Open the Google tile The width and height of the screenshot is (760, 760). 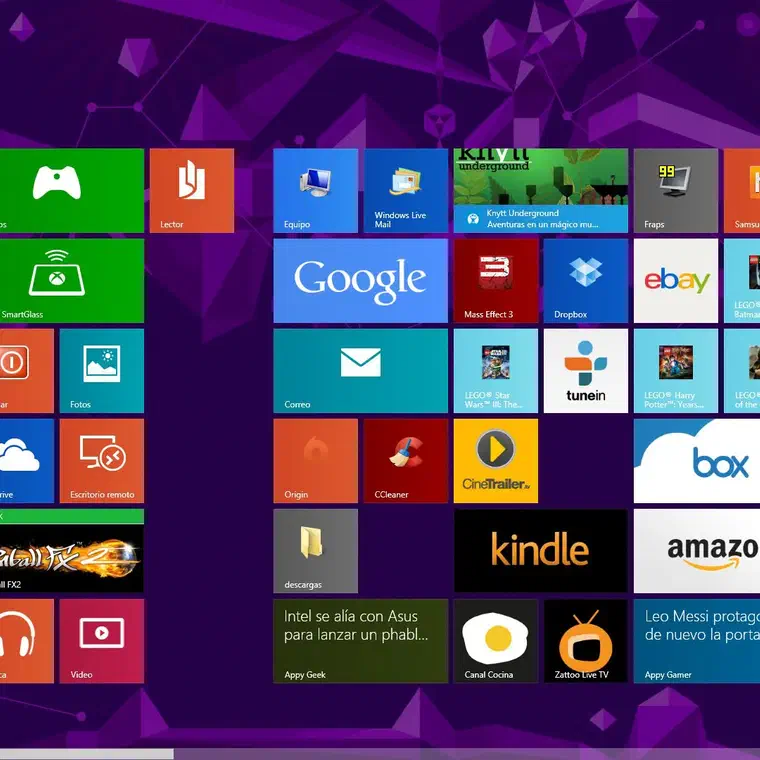pos(361,281)
